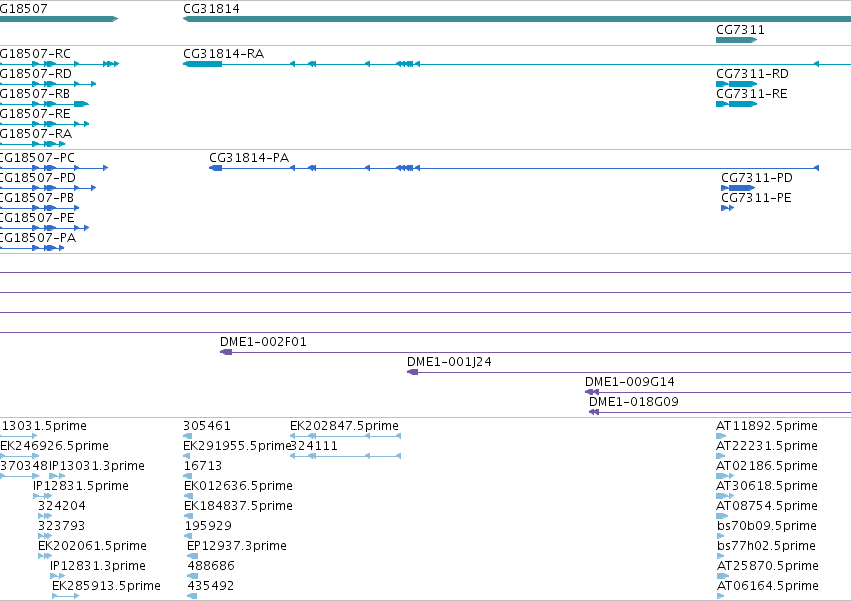Select the AT08754.5prime EST label
The image size is (851, 601).
(x=767, y=506)
